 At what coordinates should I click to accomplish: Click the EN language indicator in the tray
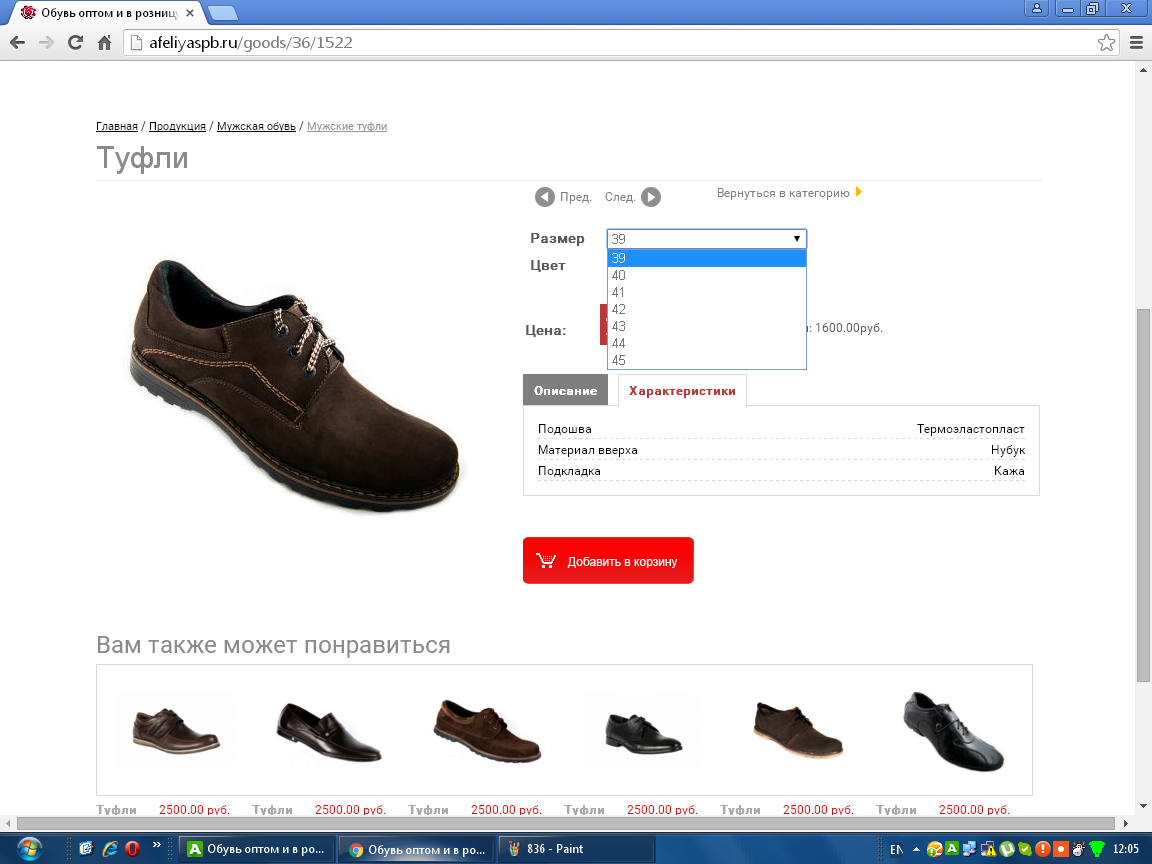pos(896,849)
